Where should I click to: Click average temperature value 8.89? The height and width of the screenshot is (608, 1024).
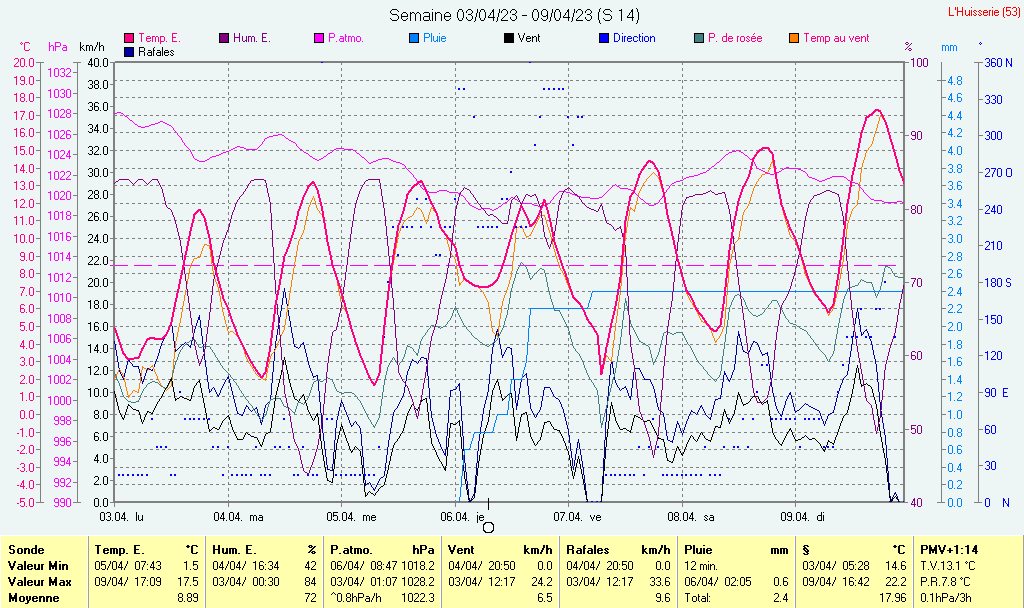(188, 598)
